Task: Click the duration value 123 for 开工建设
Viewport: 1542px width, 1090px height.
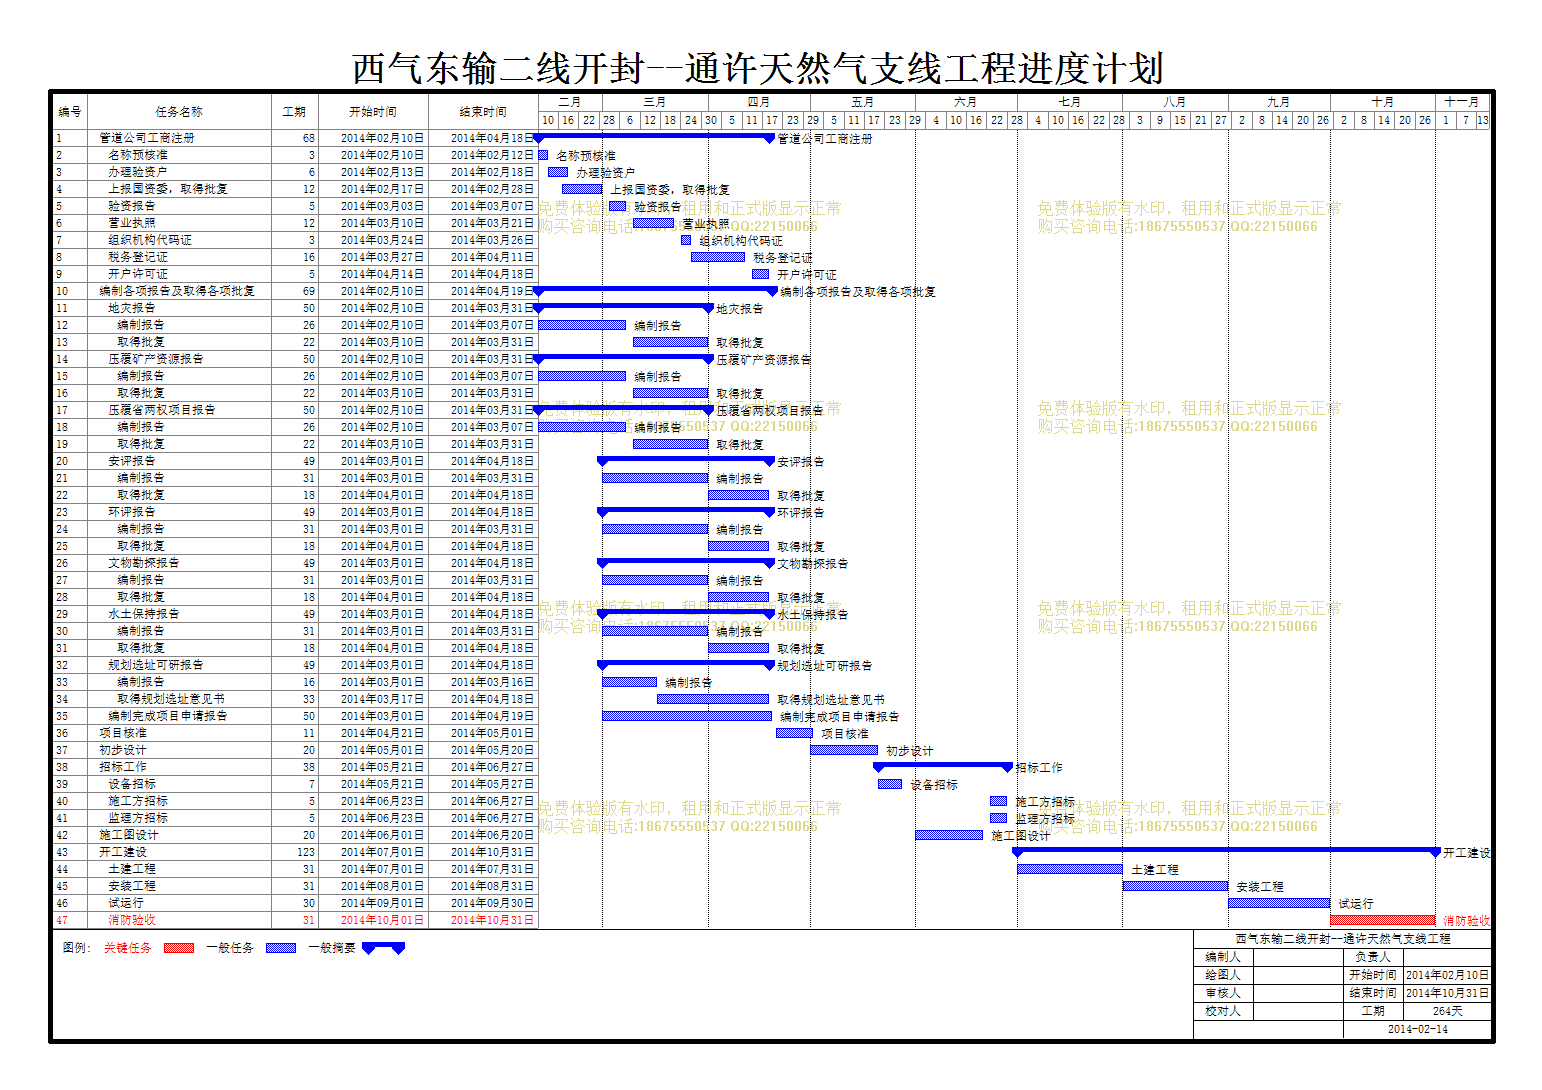Action: [306, 852]
